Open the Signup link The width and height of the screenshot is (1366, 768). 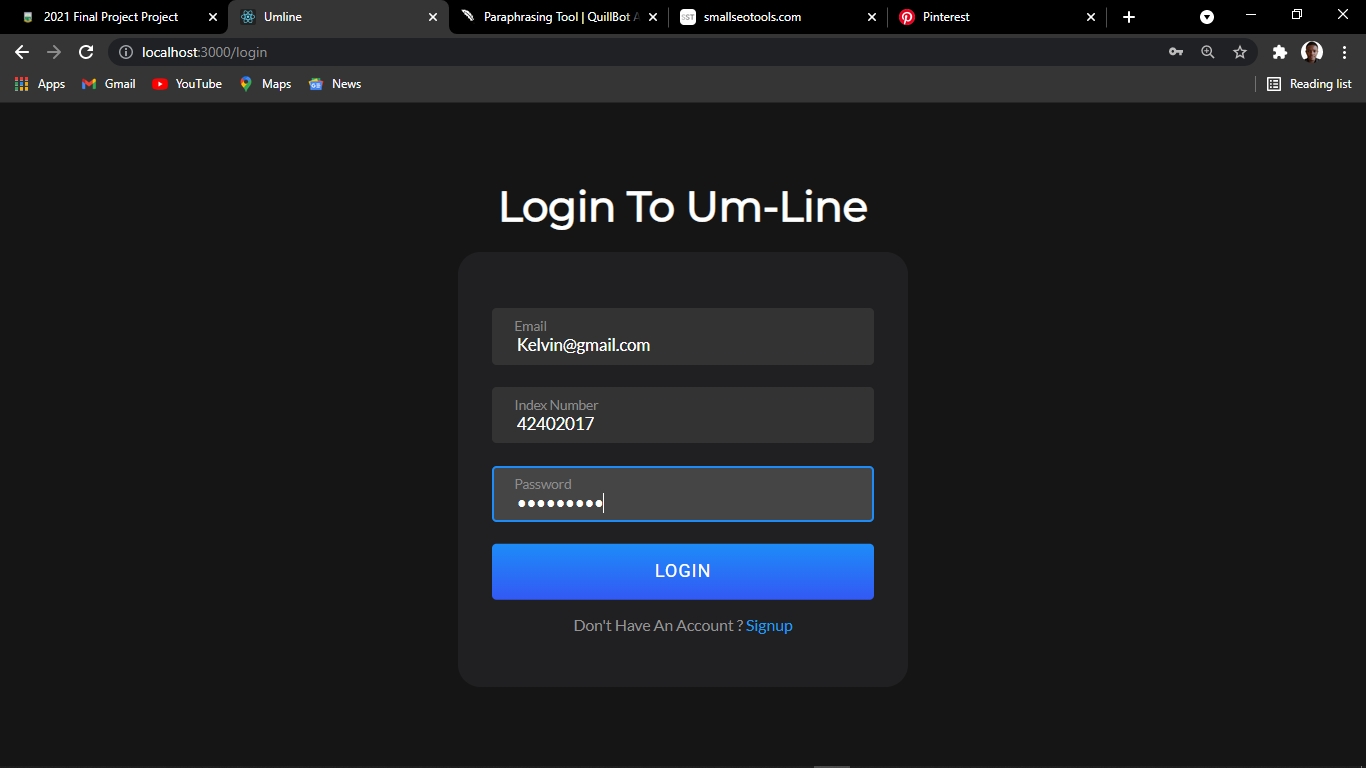(769, 625)
